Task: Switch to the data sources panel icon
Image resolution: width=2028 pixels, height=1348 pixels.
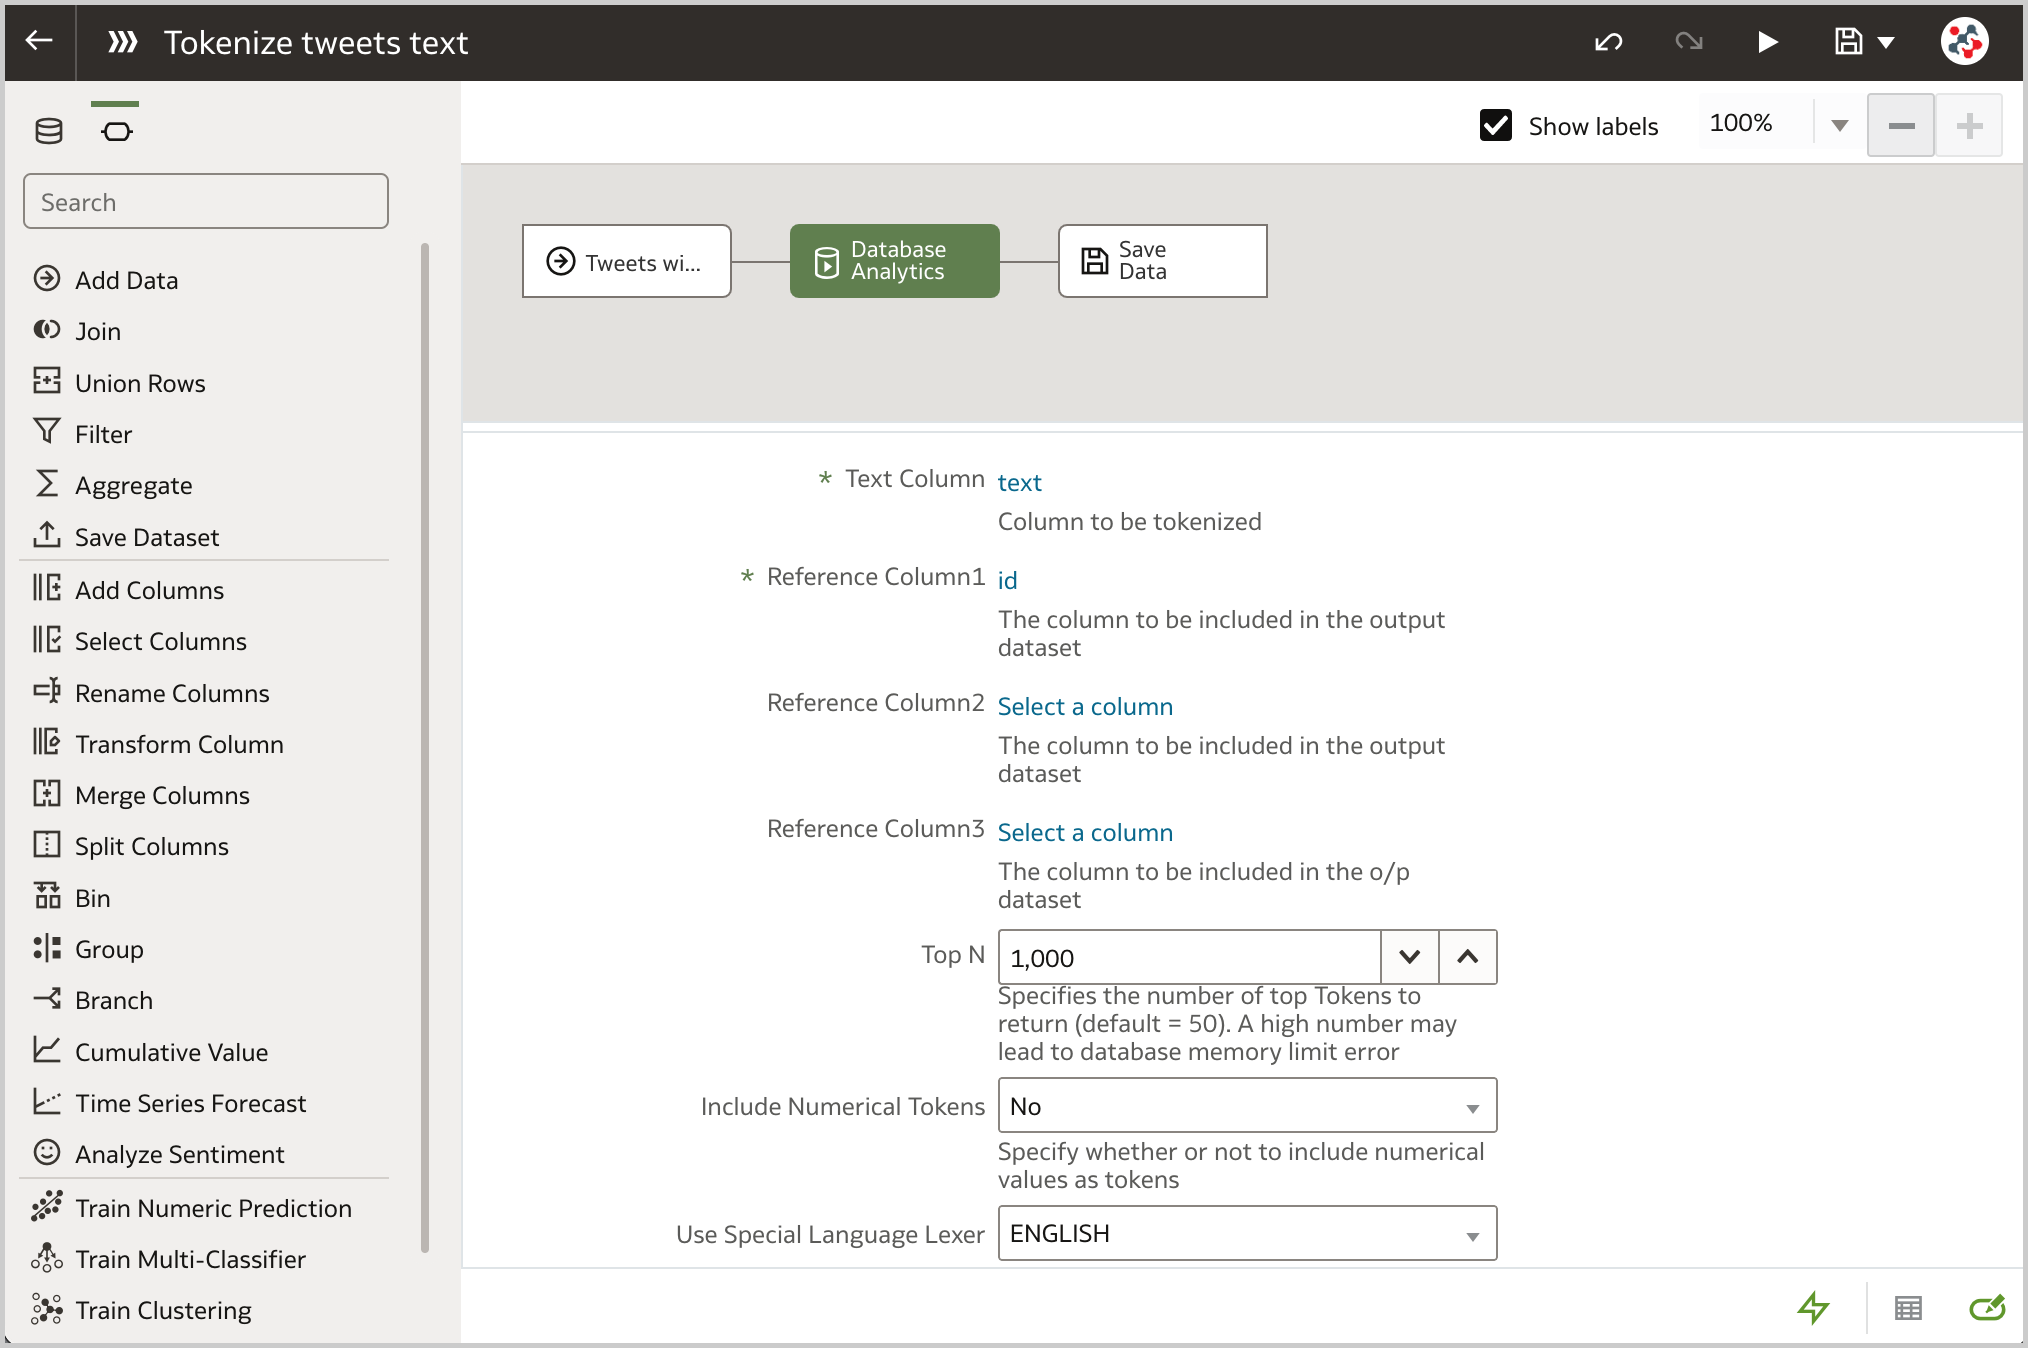Action: [x=48, y=128]
